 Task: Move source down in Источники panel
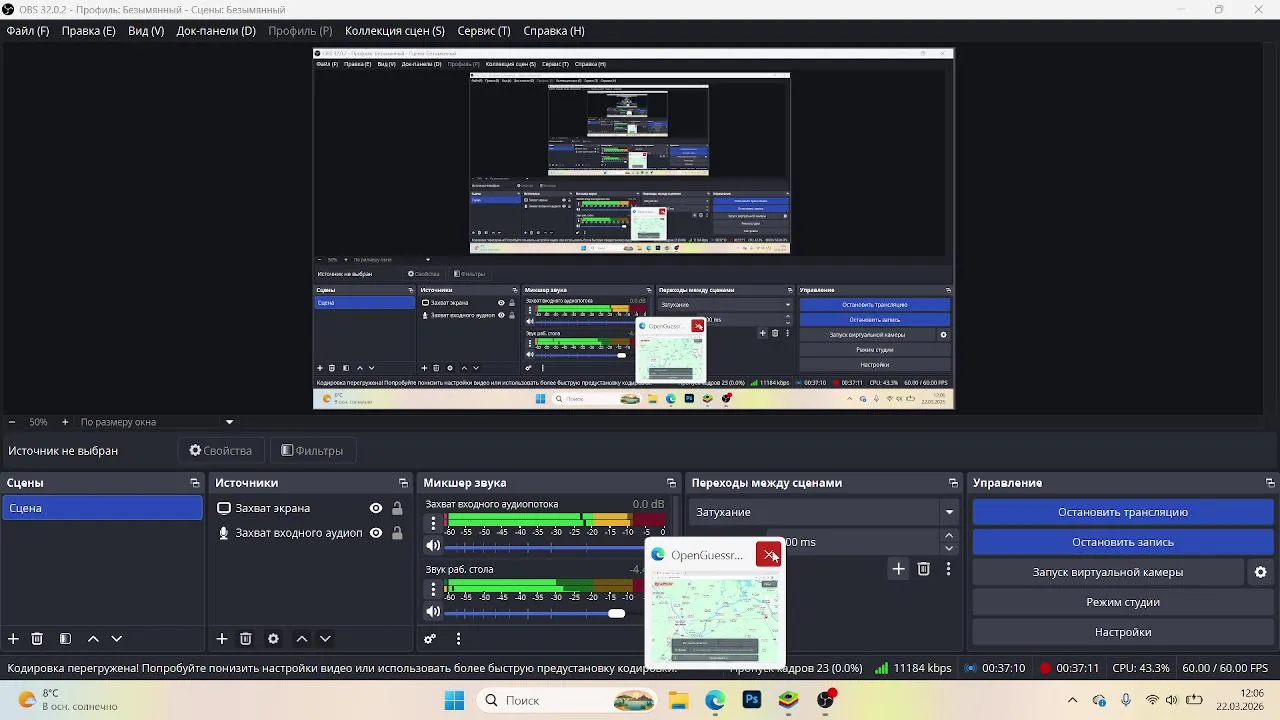point(325,639)
